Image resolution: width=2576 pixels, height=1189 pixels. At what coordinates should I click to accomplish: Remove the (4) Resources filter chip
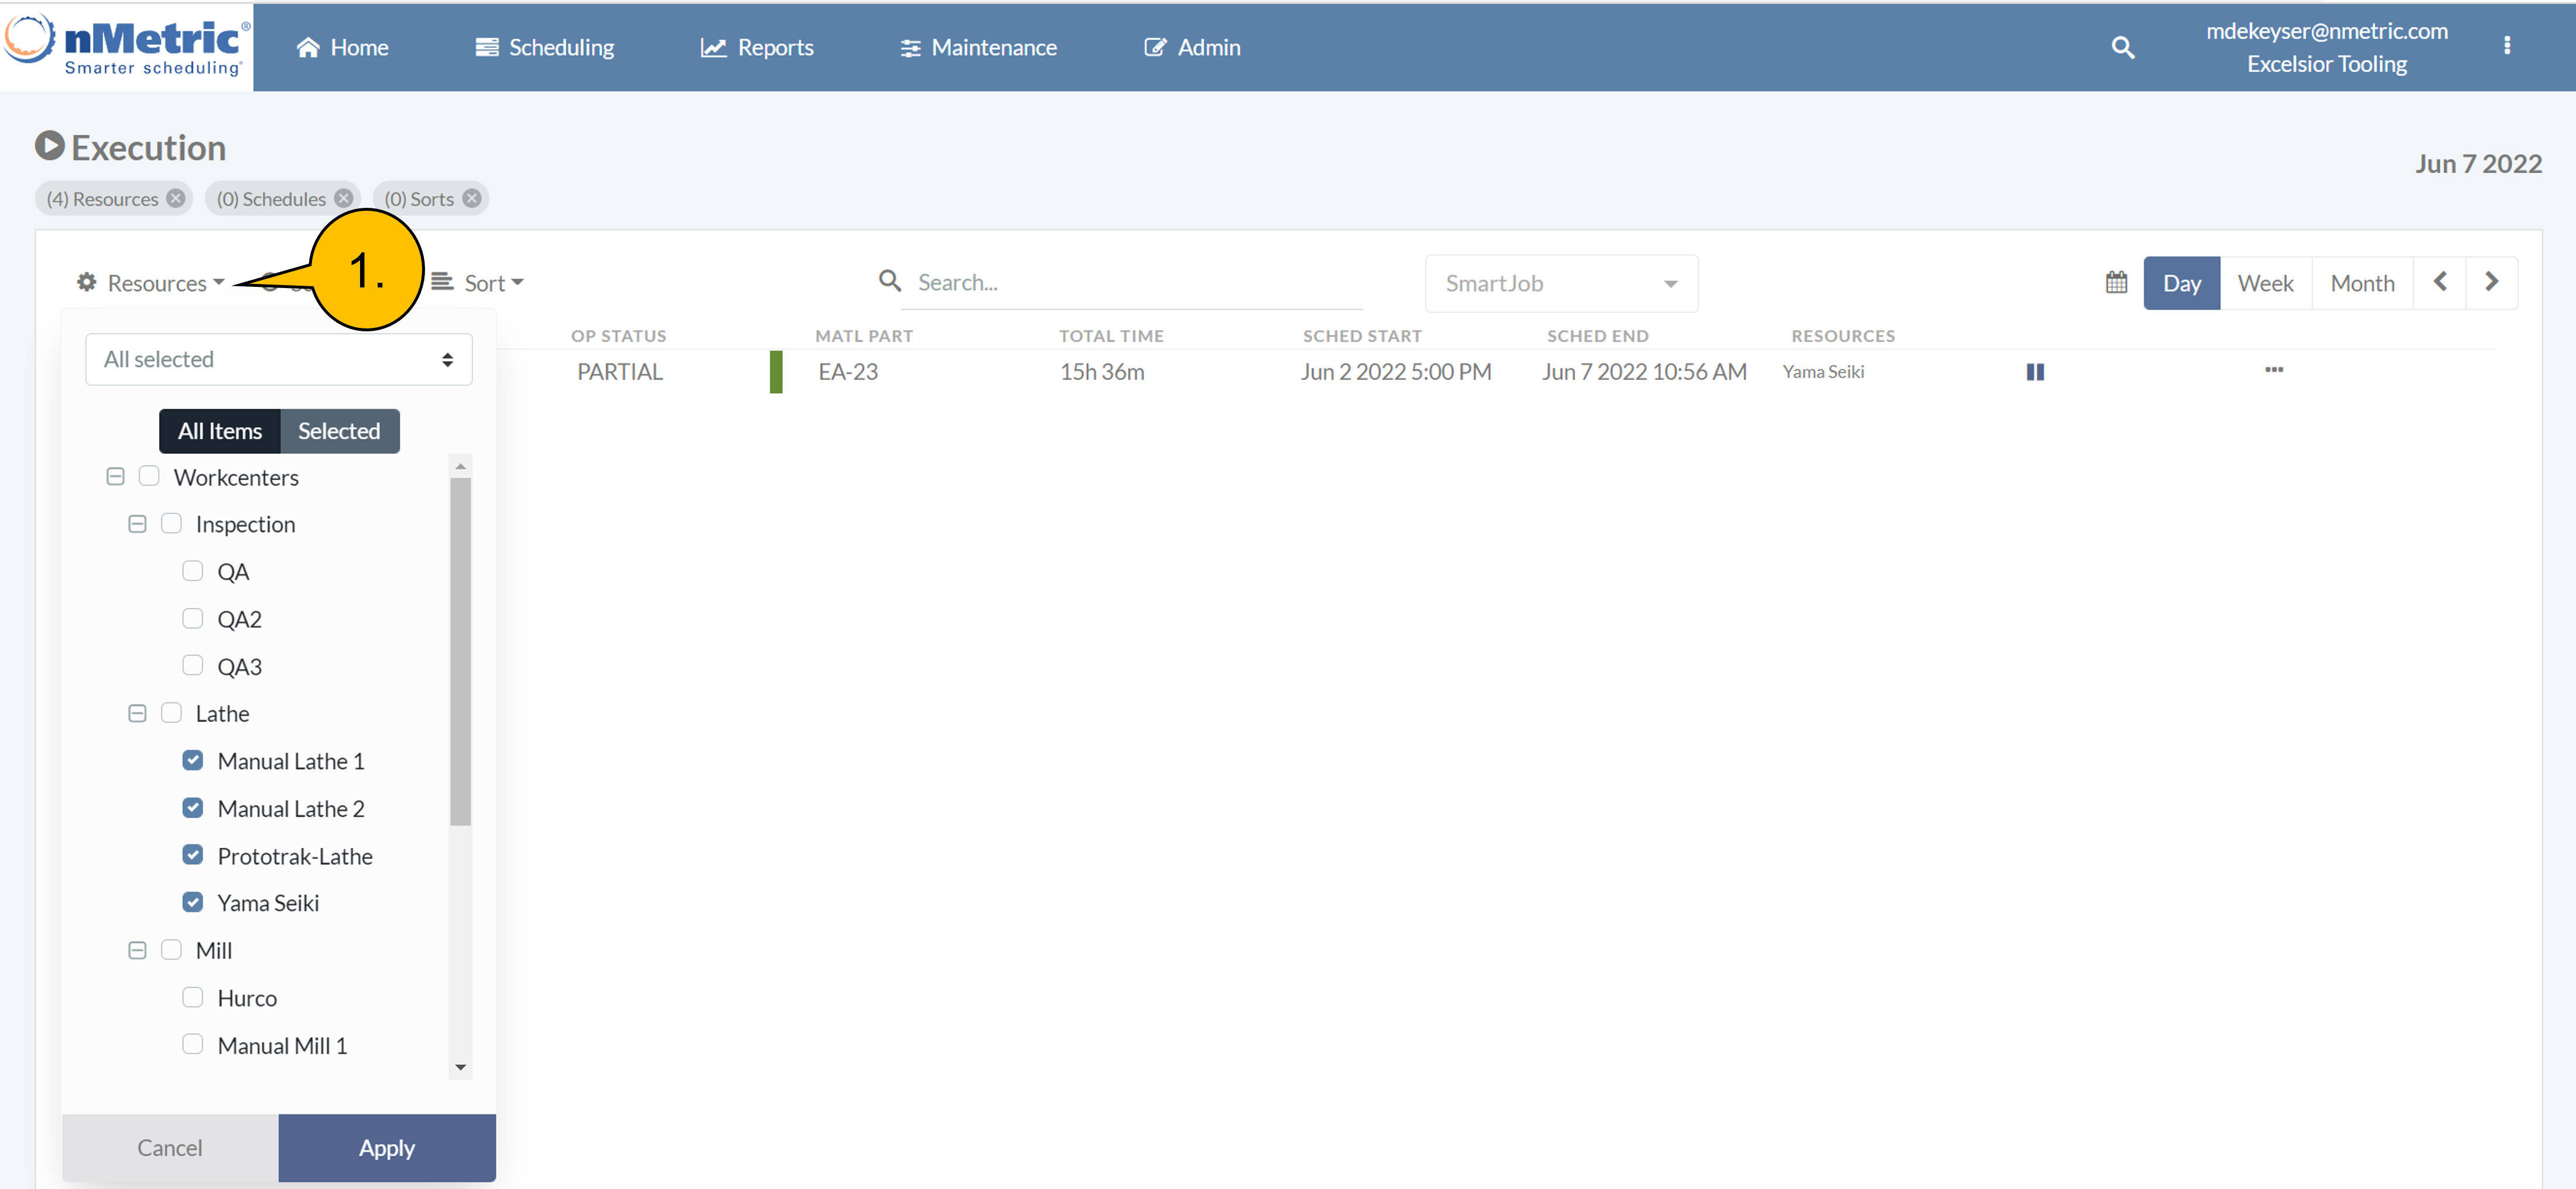pyautogui.click(x=176, y=199)
